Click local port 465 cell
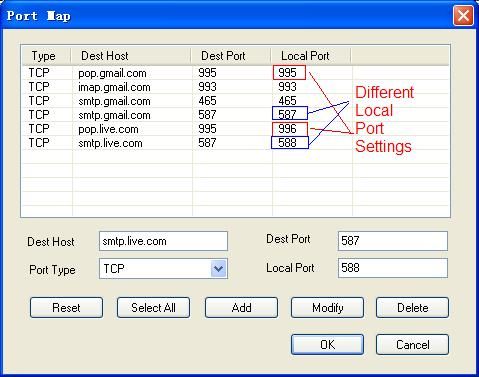This screenshot has height=377, width=479. pyautogui.click(x=287, y=101)
